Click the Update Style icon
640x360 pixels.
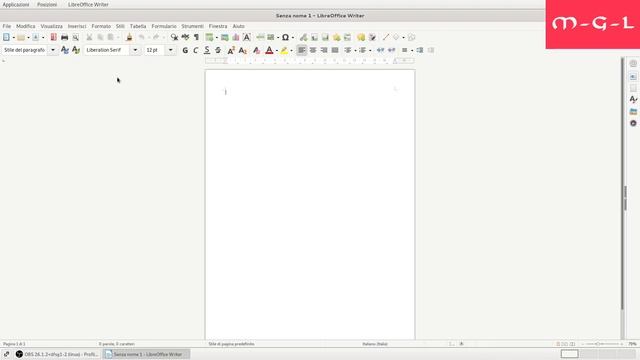tap(64, 50)
